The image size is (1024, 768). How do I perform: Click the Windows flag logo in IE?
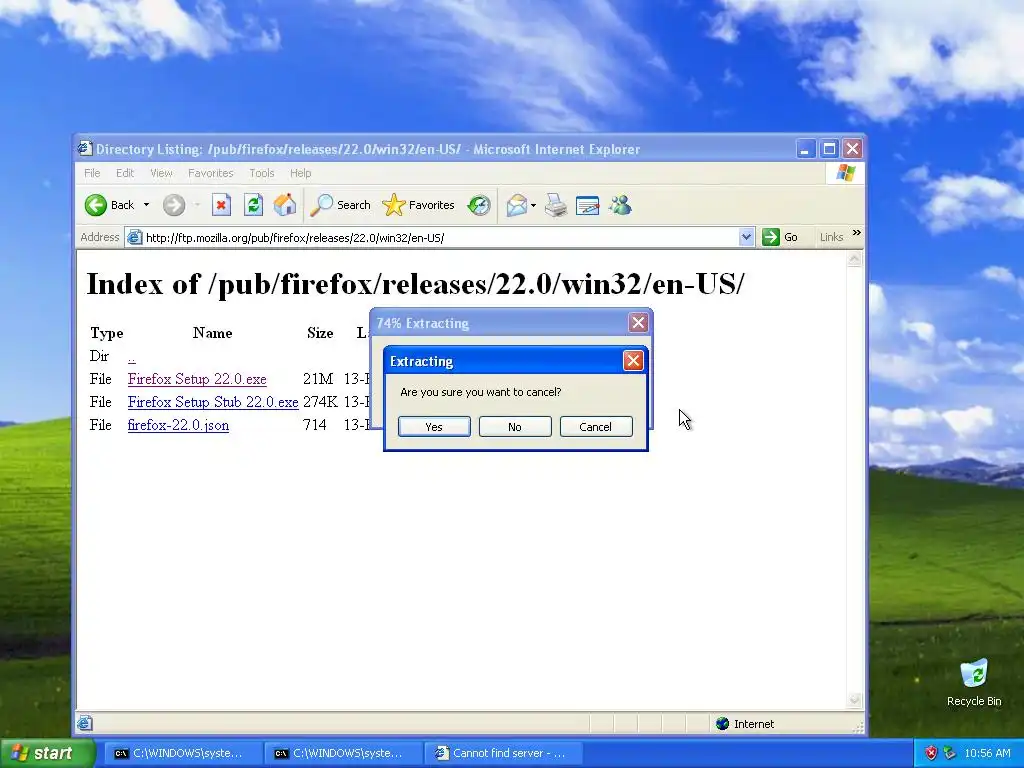click(845, 173)
